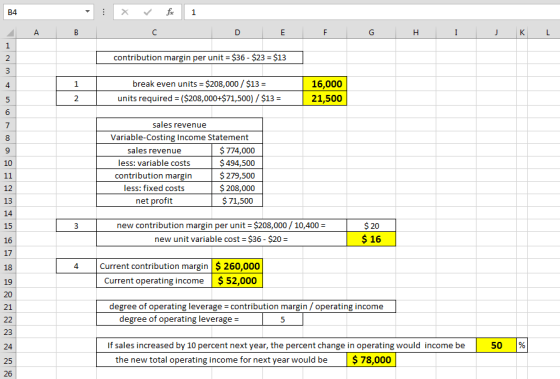Select column F header

coord(325,33)
